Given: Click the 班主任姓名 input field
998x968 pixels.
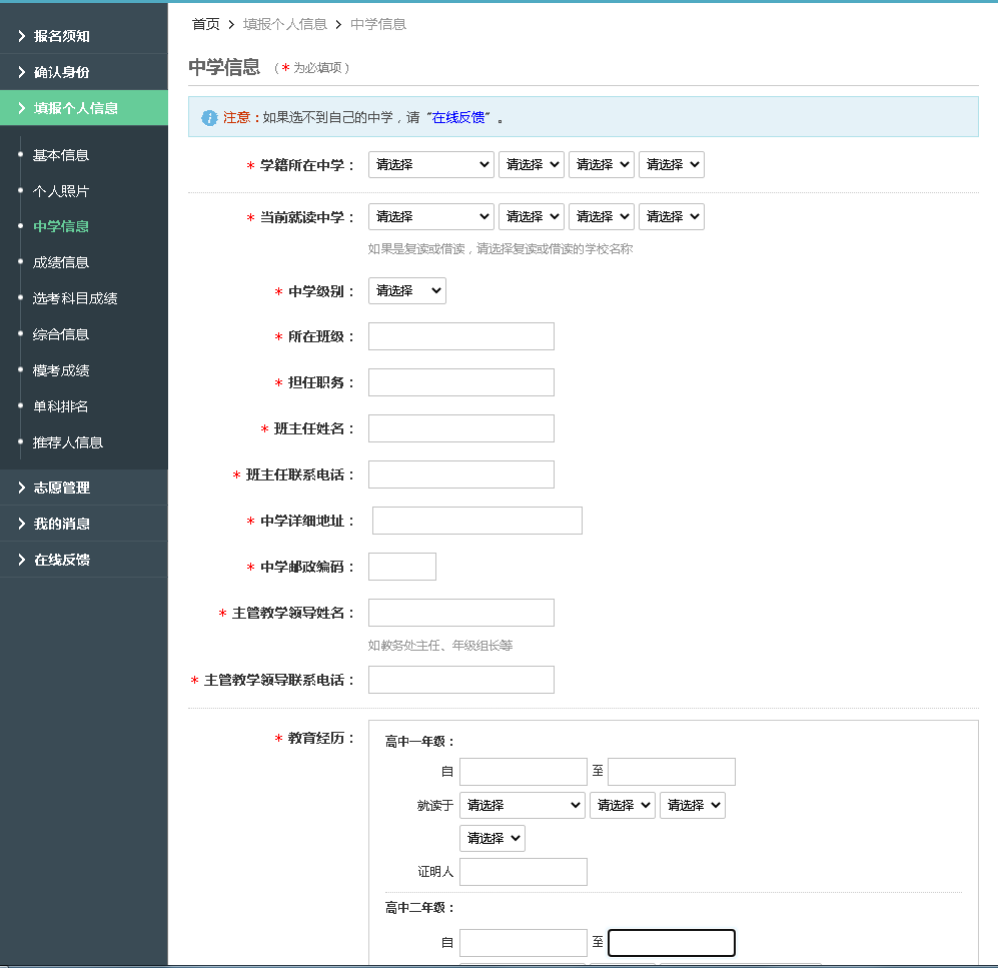Looking at the screenshot, I should pyautogui.click(x=461, y=429).
